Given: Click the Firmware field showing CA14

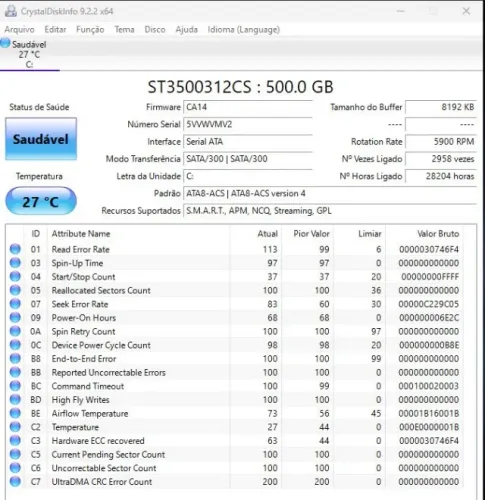Looking at the screenshot, I should click(x=248, y=107).
